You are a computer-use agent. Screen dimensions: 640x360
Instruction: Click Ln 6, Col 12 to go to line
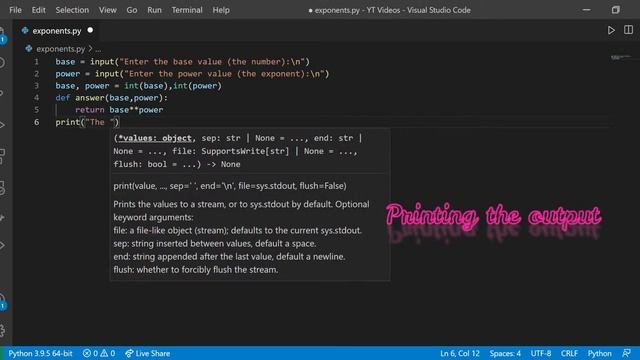click(x=460, y=353)
